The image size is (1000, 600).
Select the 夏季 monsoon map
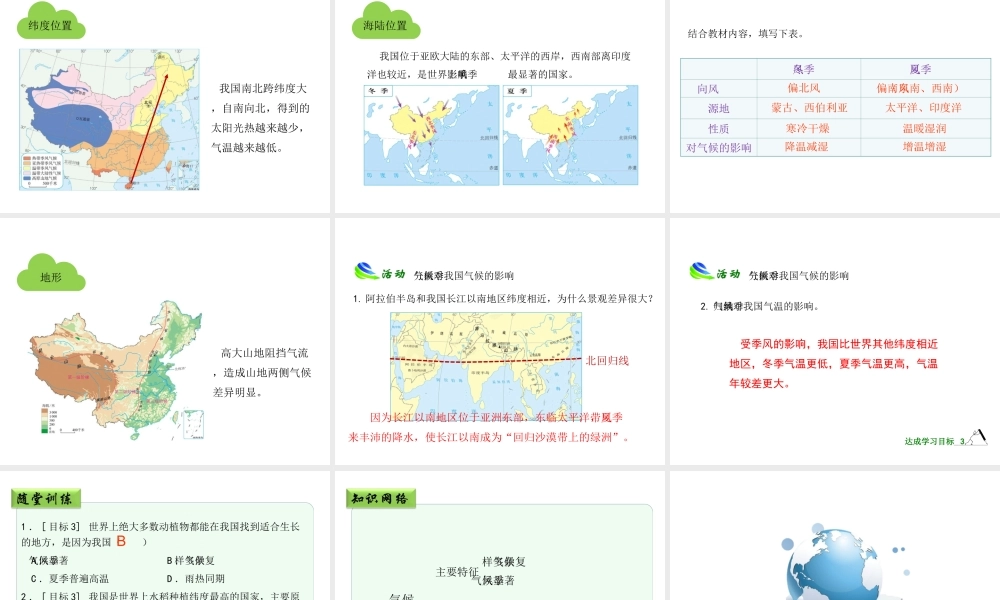pos(571,135)
